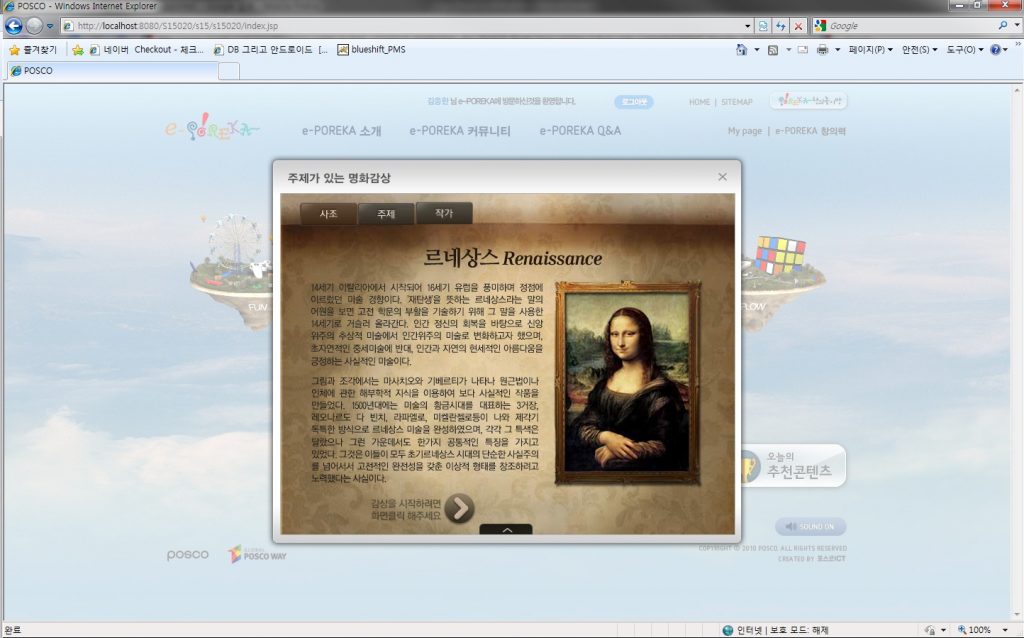Open the 도구(O) tools dropdown
Screen dimensions: 1024x638
point(965,49)
